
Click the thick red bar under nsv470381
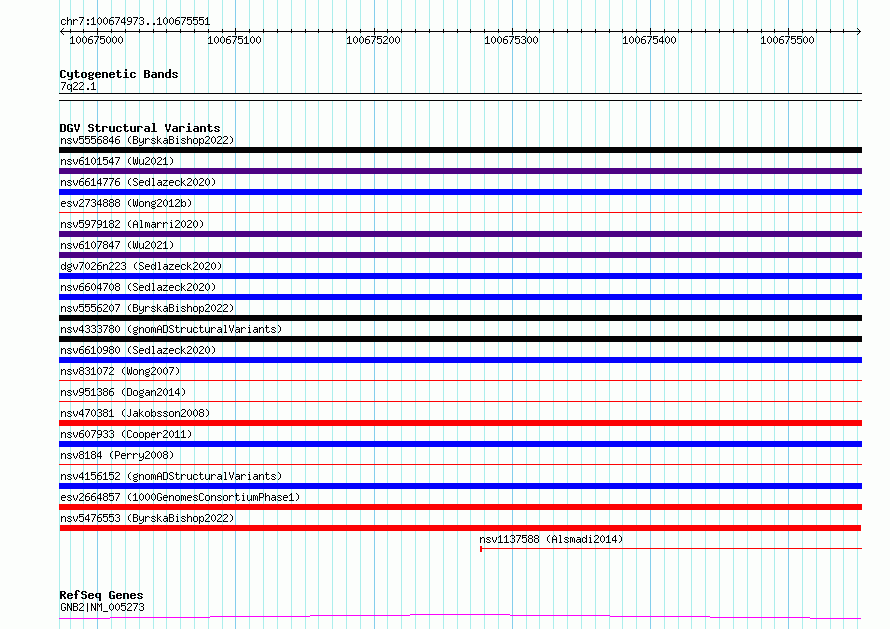pos(460,423)
